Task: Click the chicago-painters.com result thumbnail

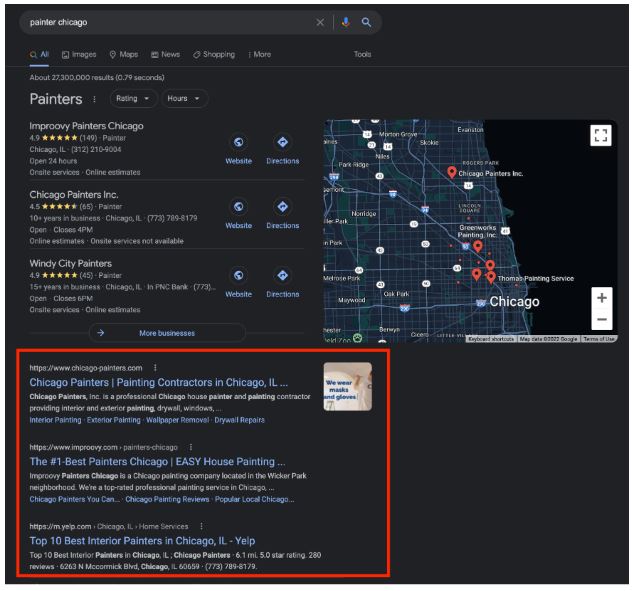Action: point(347,387)
